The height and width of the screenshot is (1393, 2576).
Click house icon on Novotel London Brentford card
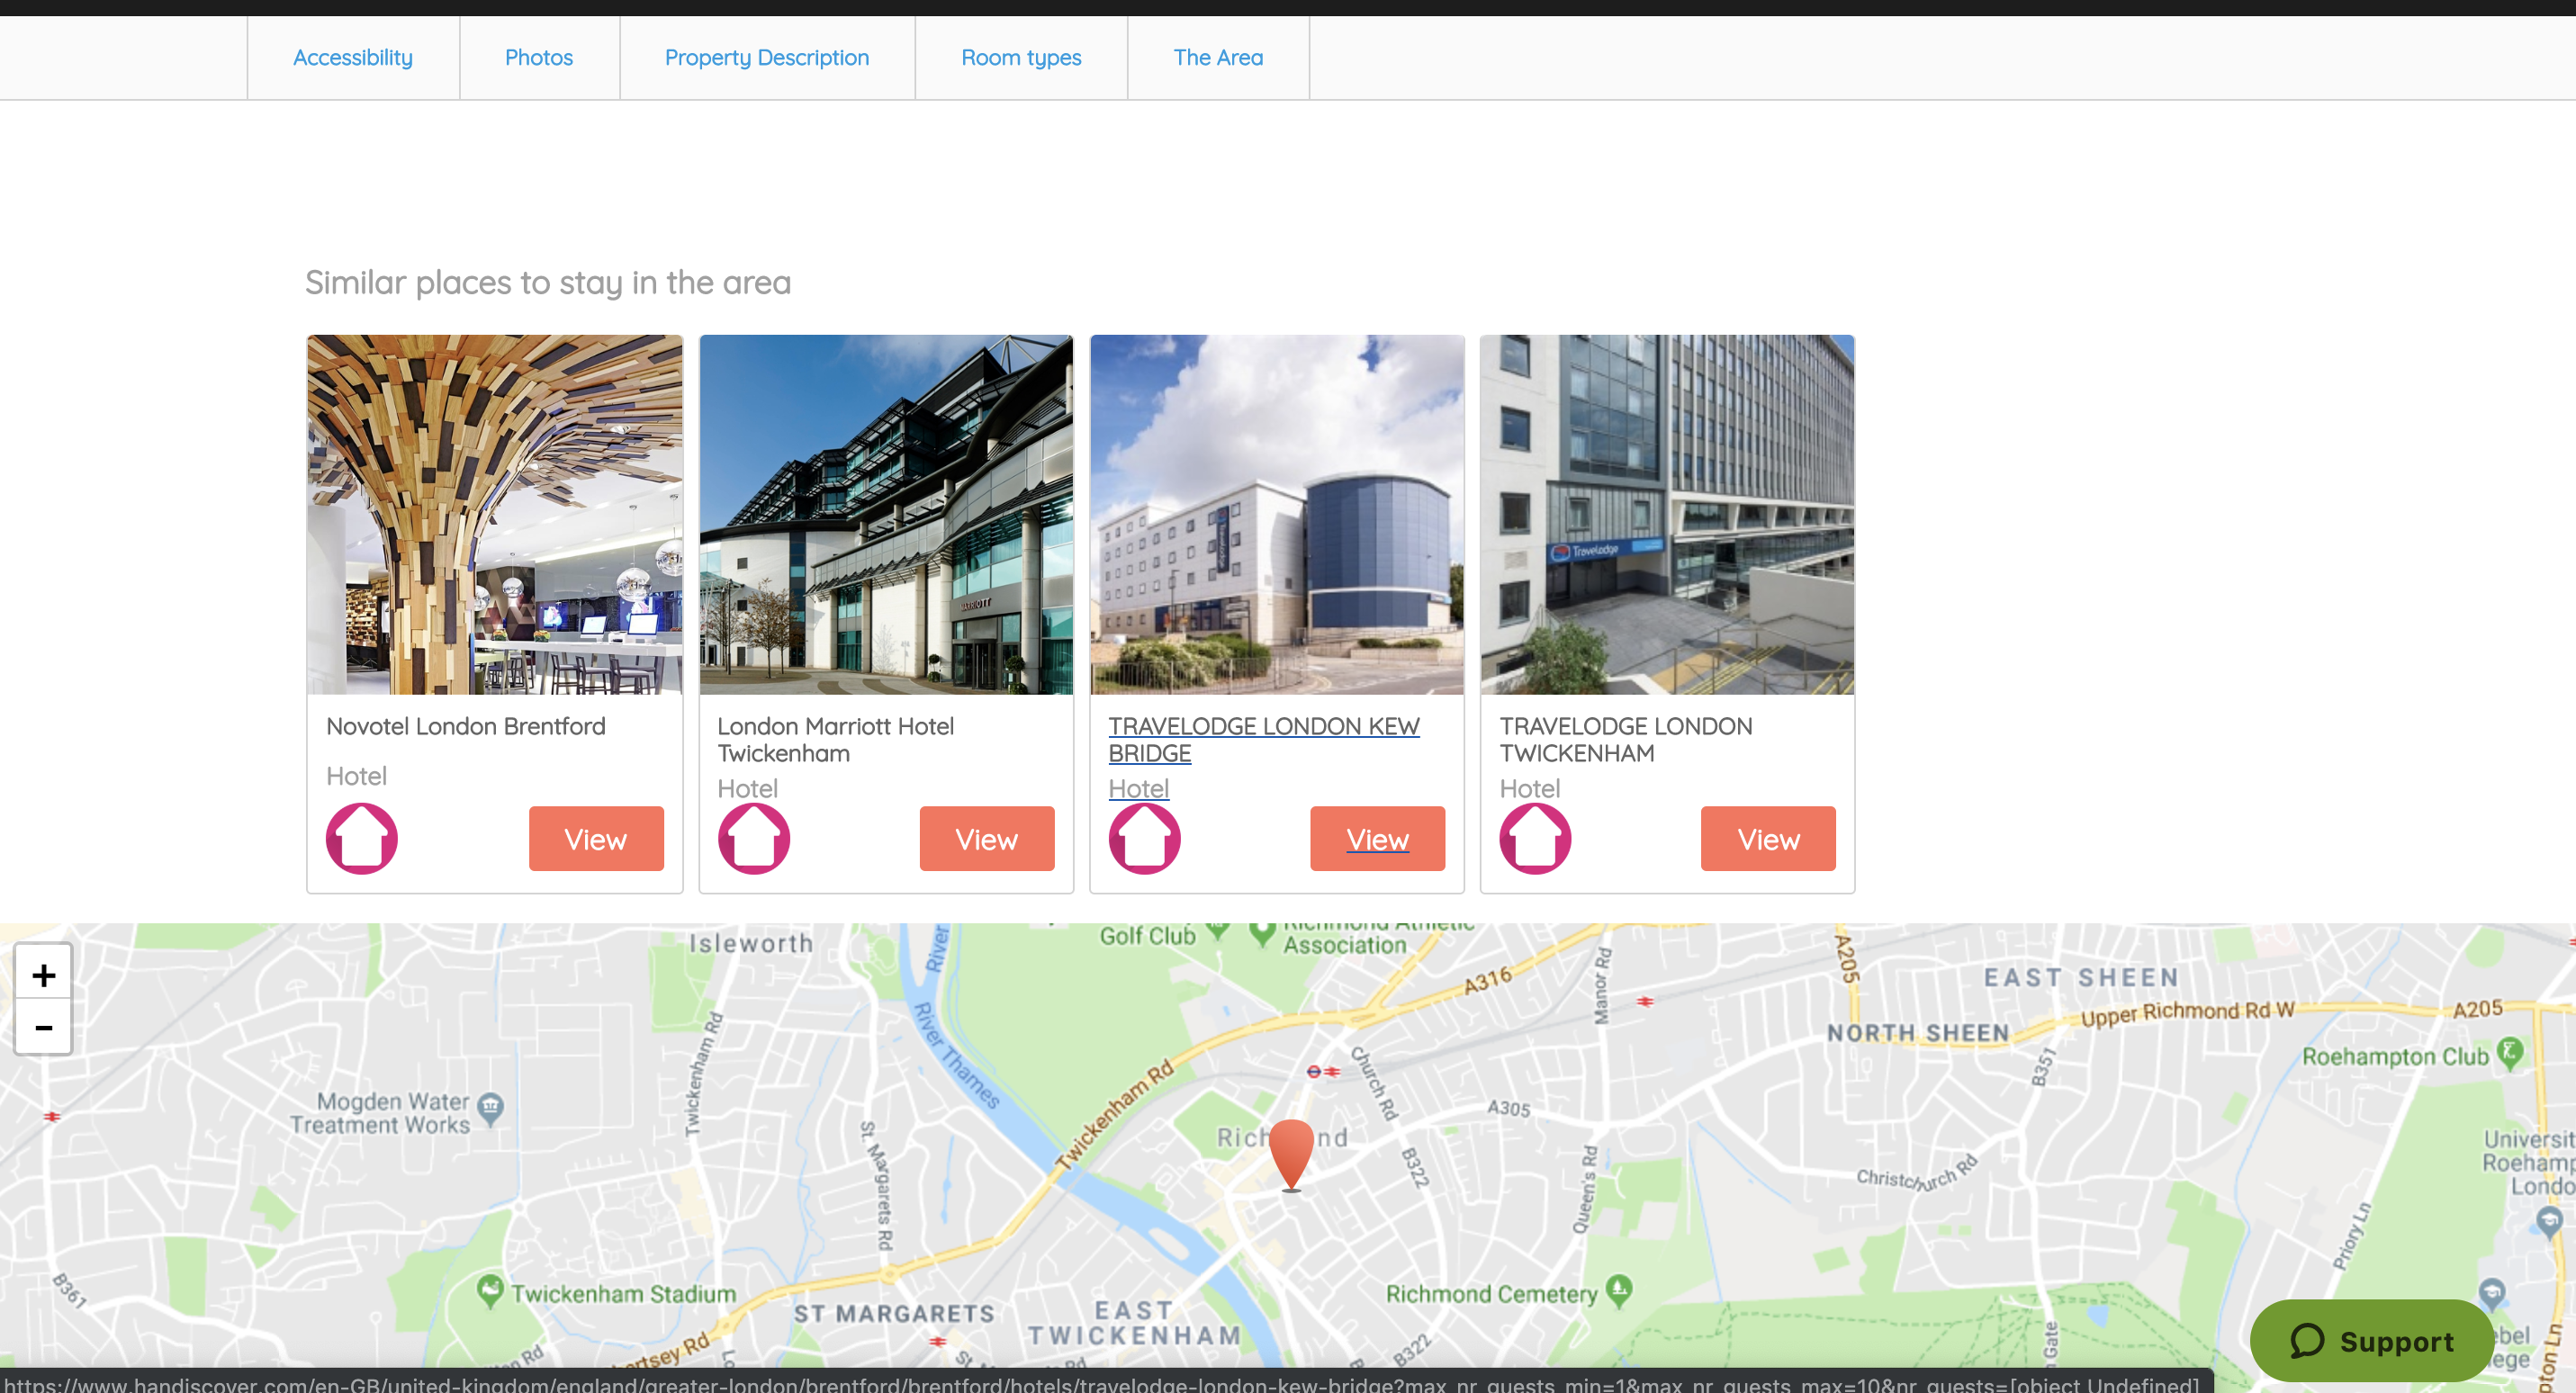[362, 838]
